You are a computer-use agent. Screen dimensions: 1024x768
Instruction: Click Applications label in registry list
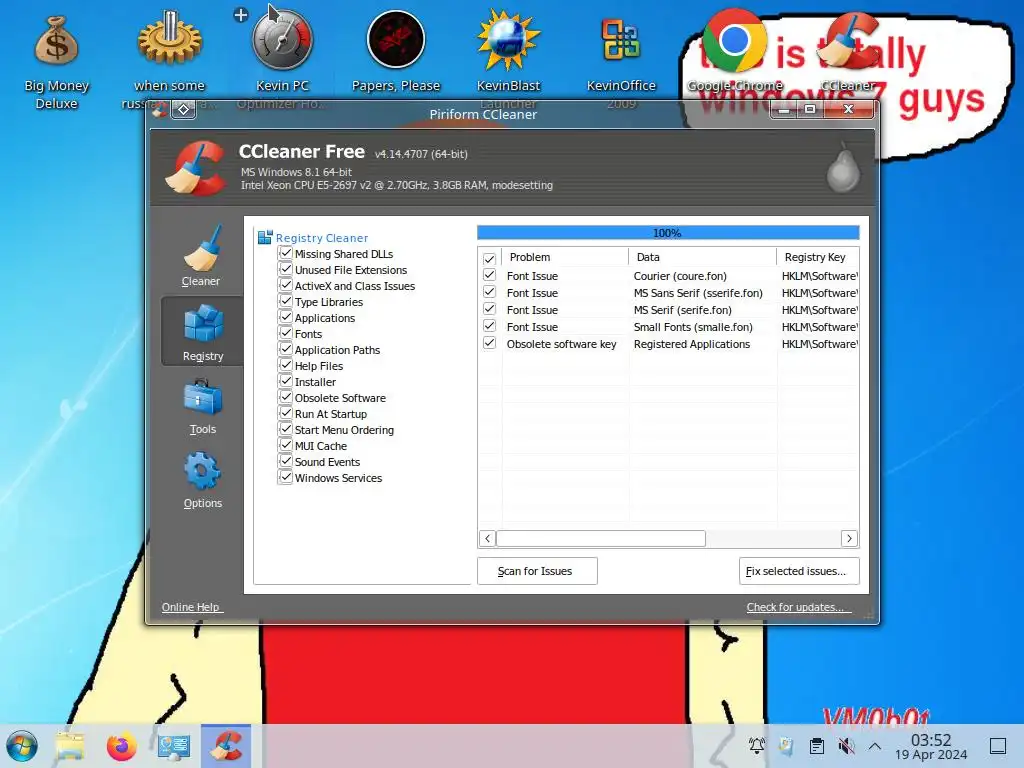pyautogui.click(x=325, y=318)
